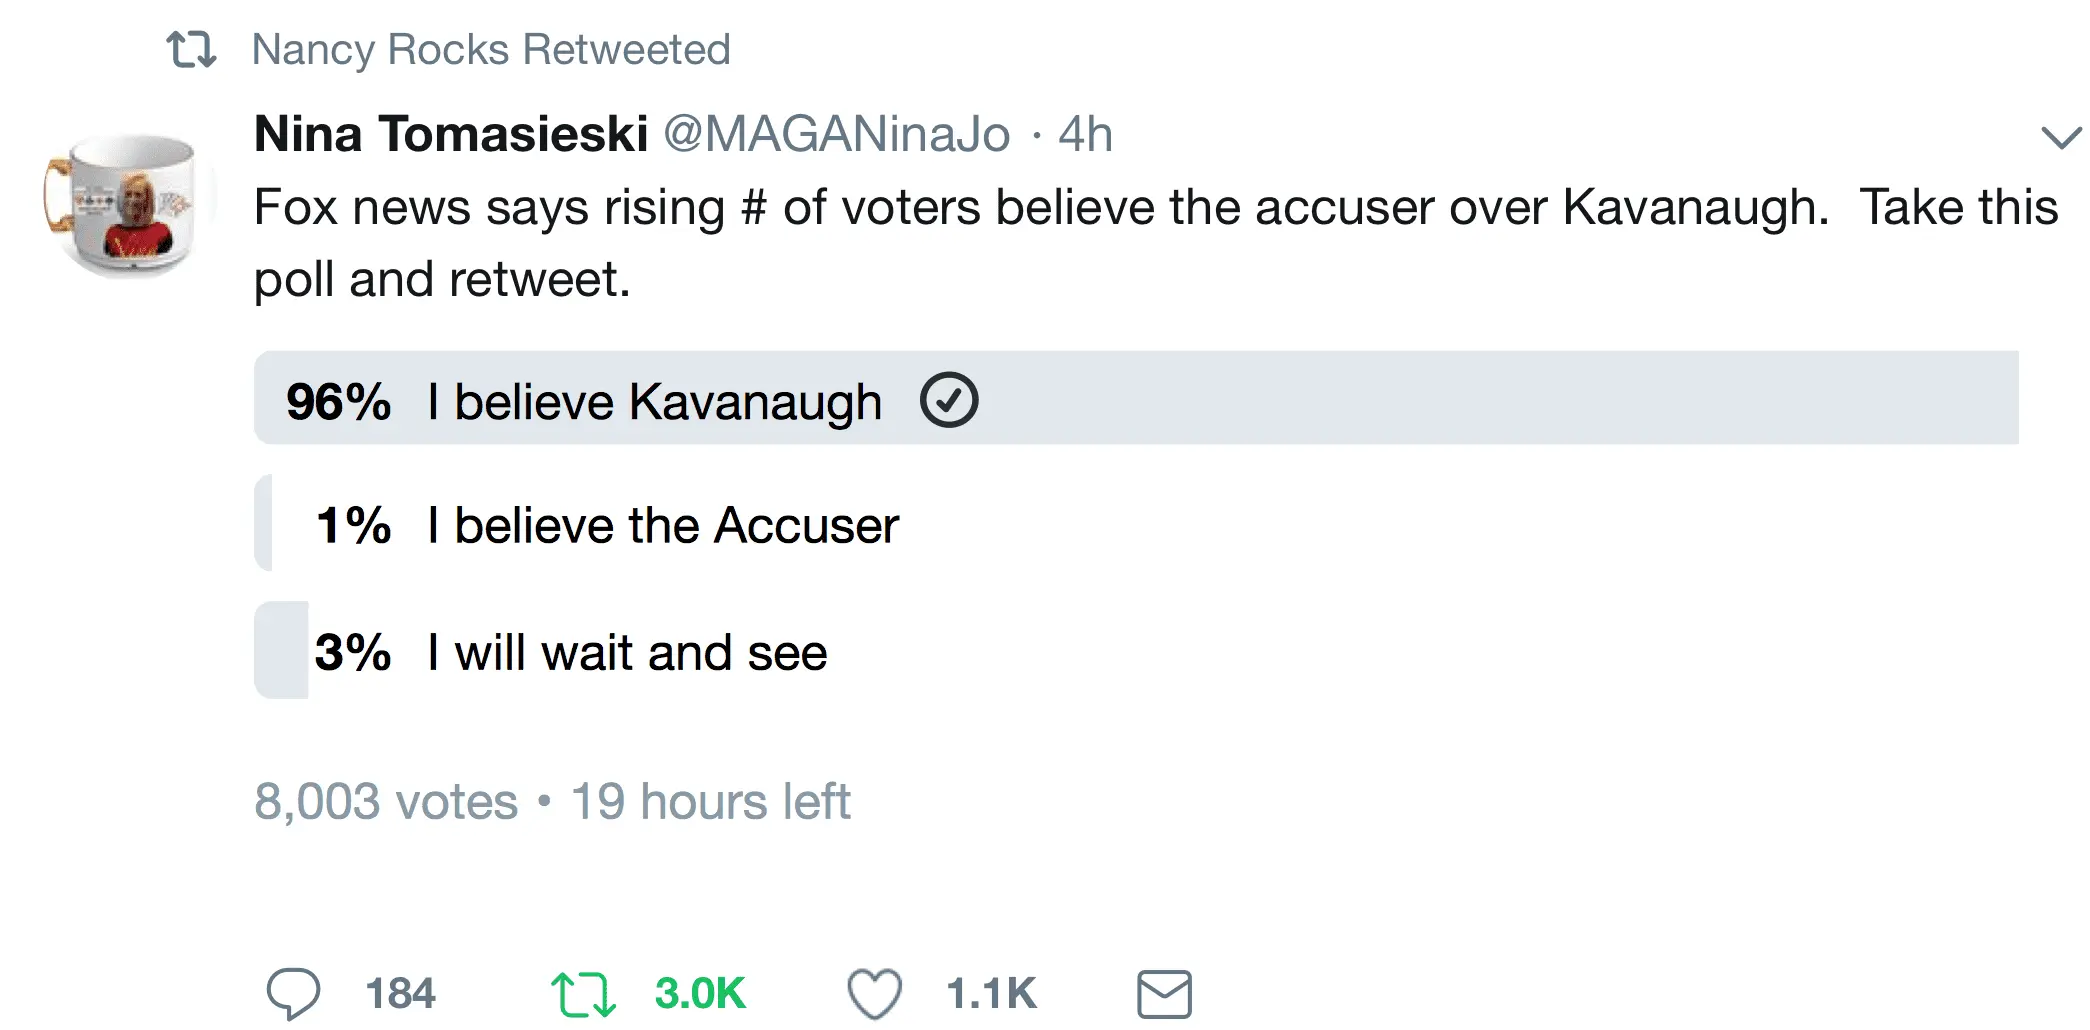Click the 184 replies count
Image resolution: width=2090 pixels, height=1030 pixels.
(x=400, y=994)
